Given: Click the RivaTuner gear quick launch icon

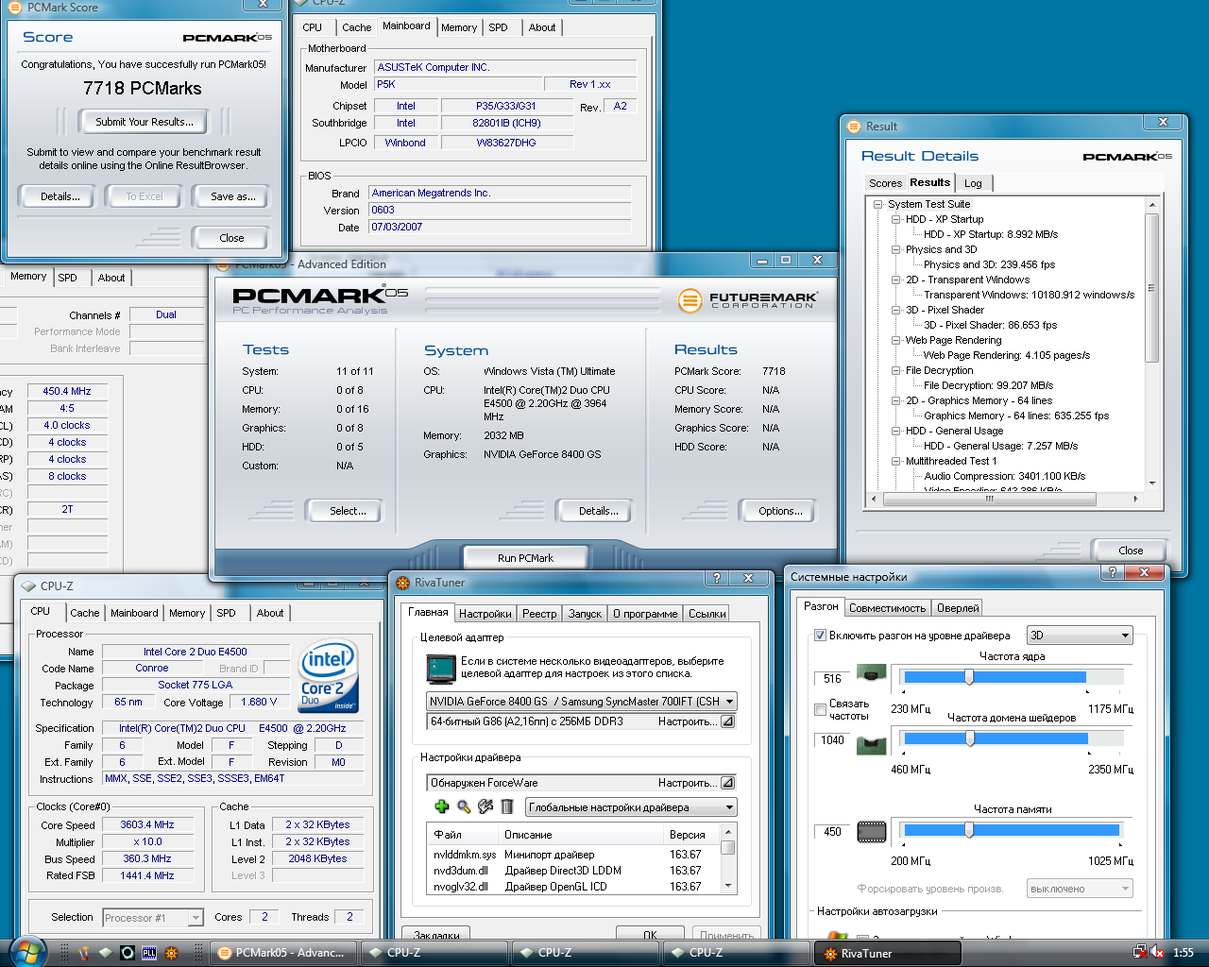Looking at the screenshot, I should point(171,953).
